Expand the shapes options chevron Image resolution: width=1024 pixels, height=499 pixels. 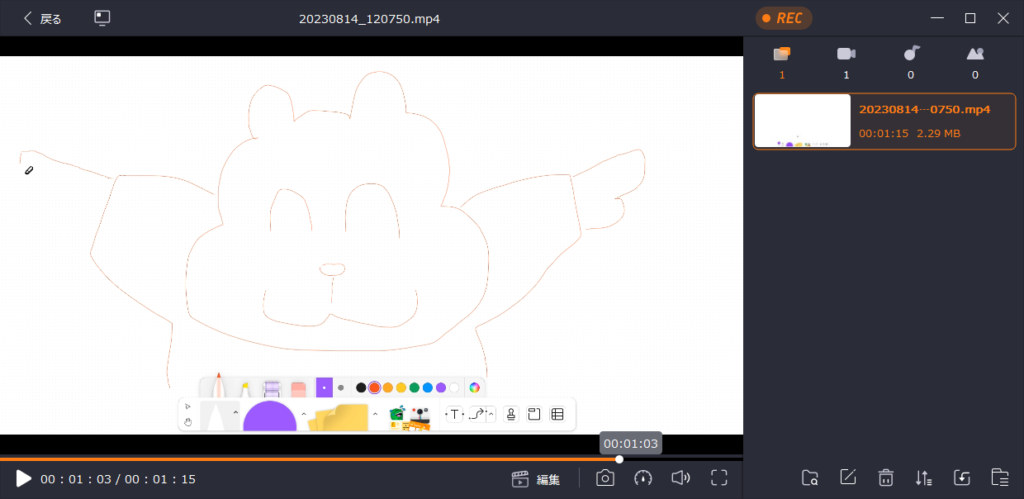click(304, 413)
